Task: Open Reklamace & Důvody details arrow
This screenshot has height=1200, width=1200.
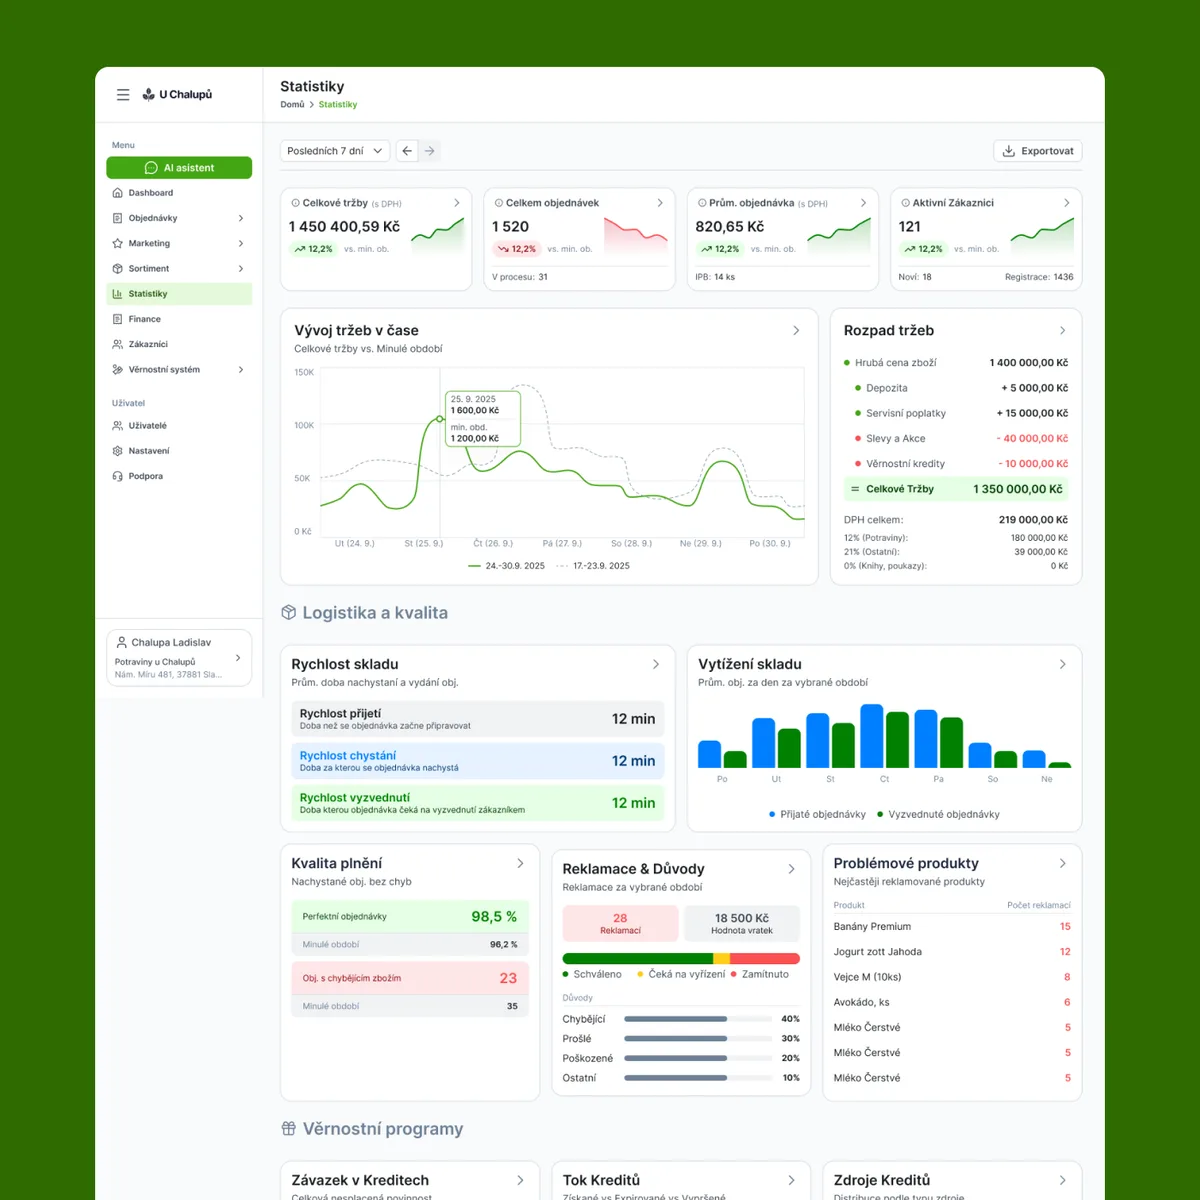Action: click(792, 869)
